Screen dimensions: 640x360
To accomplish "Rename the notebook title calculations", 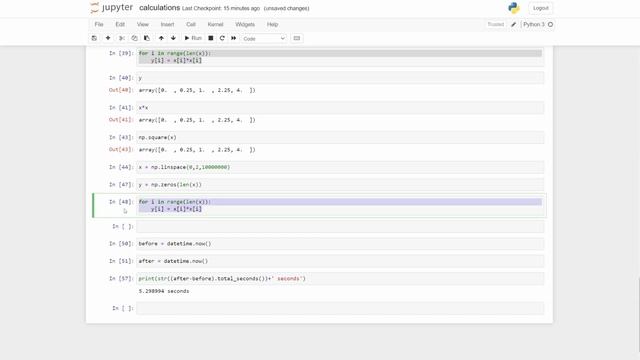I will (160, 8).
